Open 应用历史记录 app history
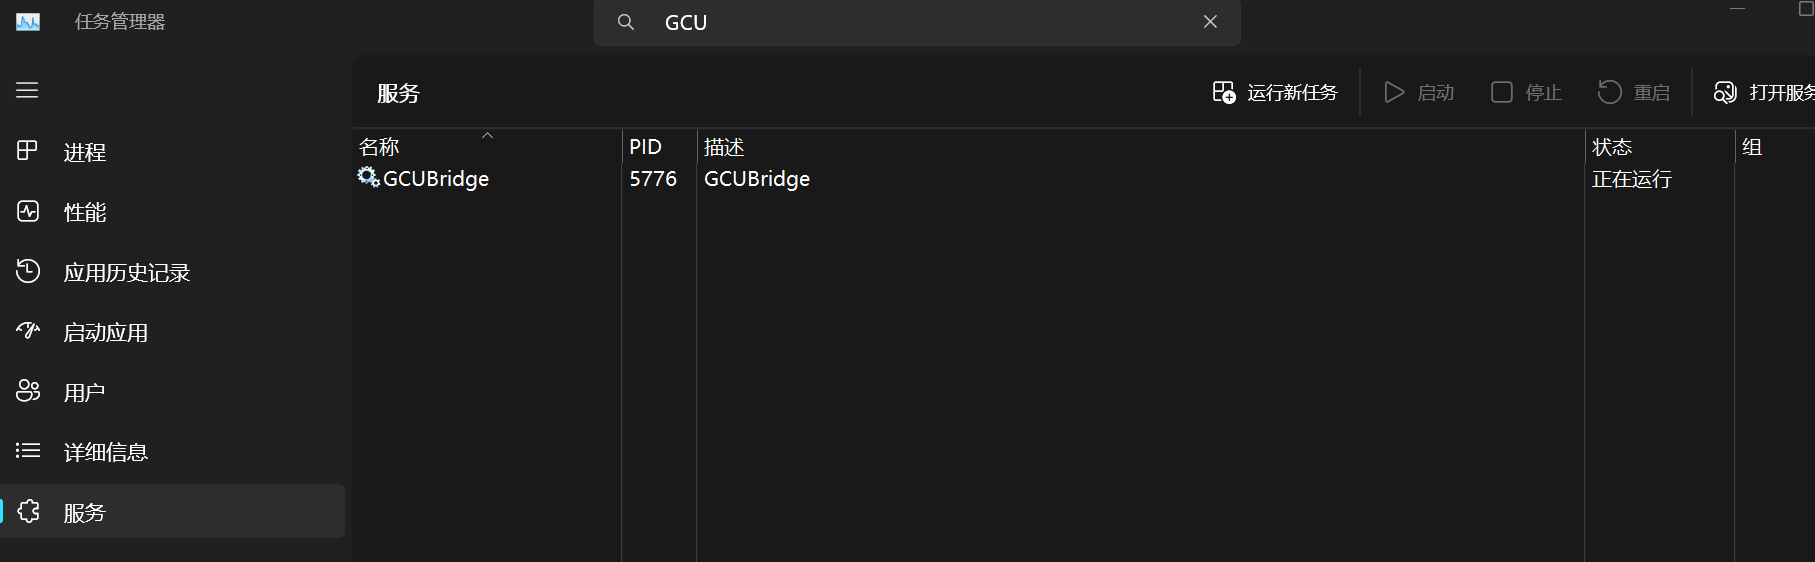The image size is (1815, 562). tap(172, 272)
